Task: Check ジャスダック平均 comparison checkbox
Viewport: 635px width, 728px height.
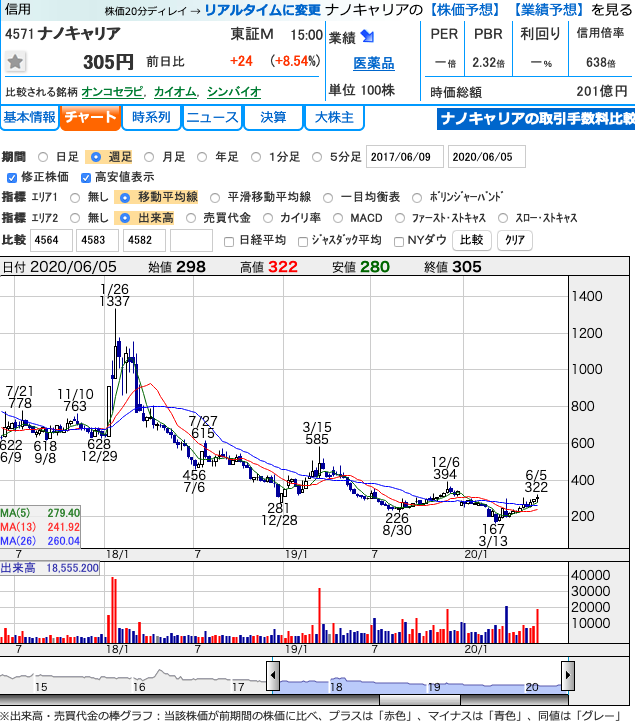Action: [x=303, y=242]
